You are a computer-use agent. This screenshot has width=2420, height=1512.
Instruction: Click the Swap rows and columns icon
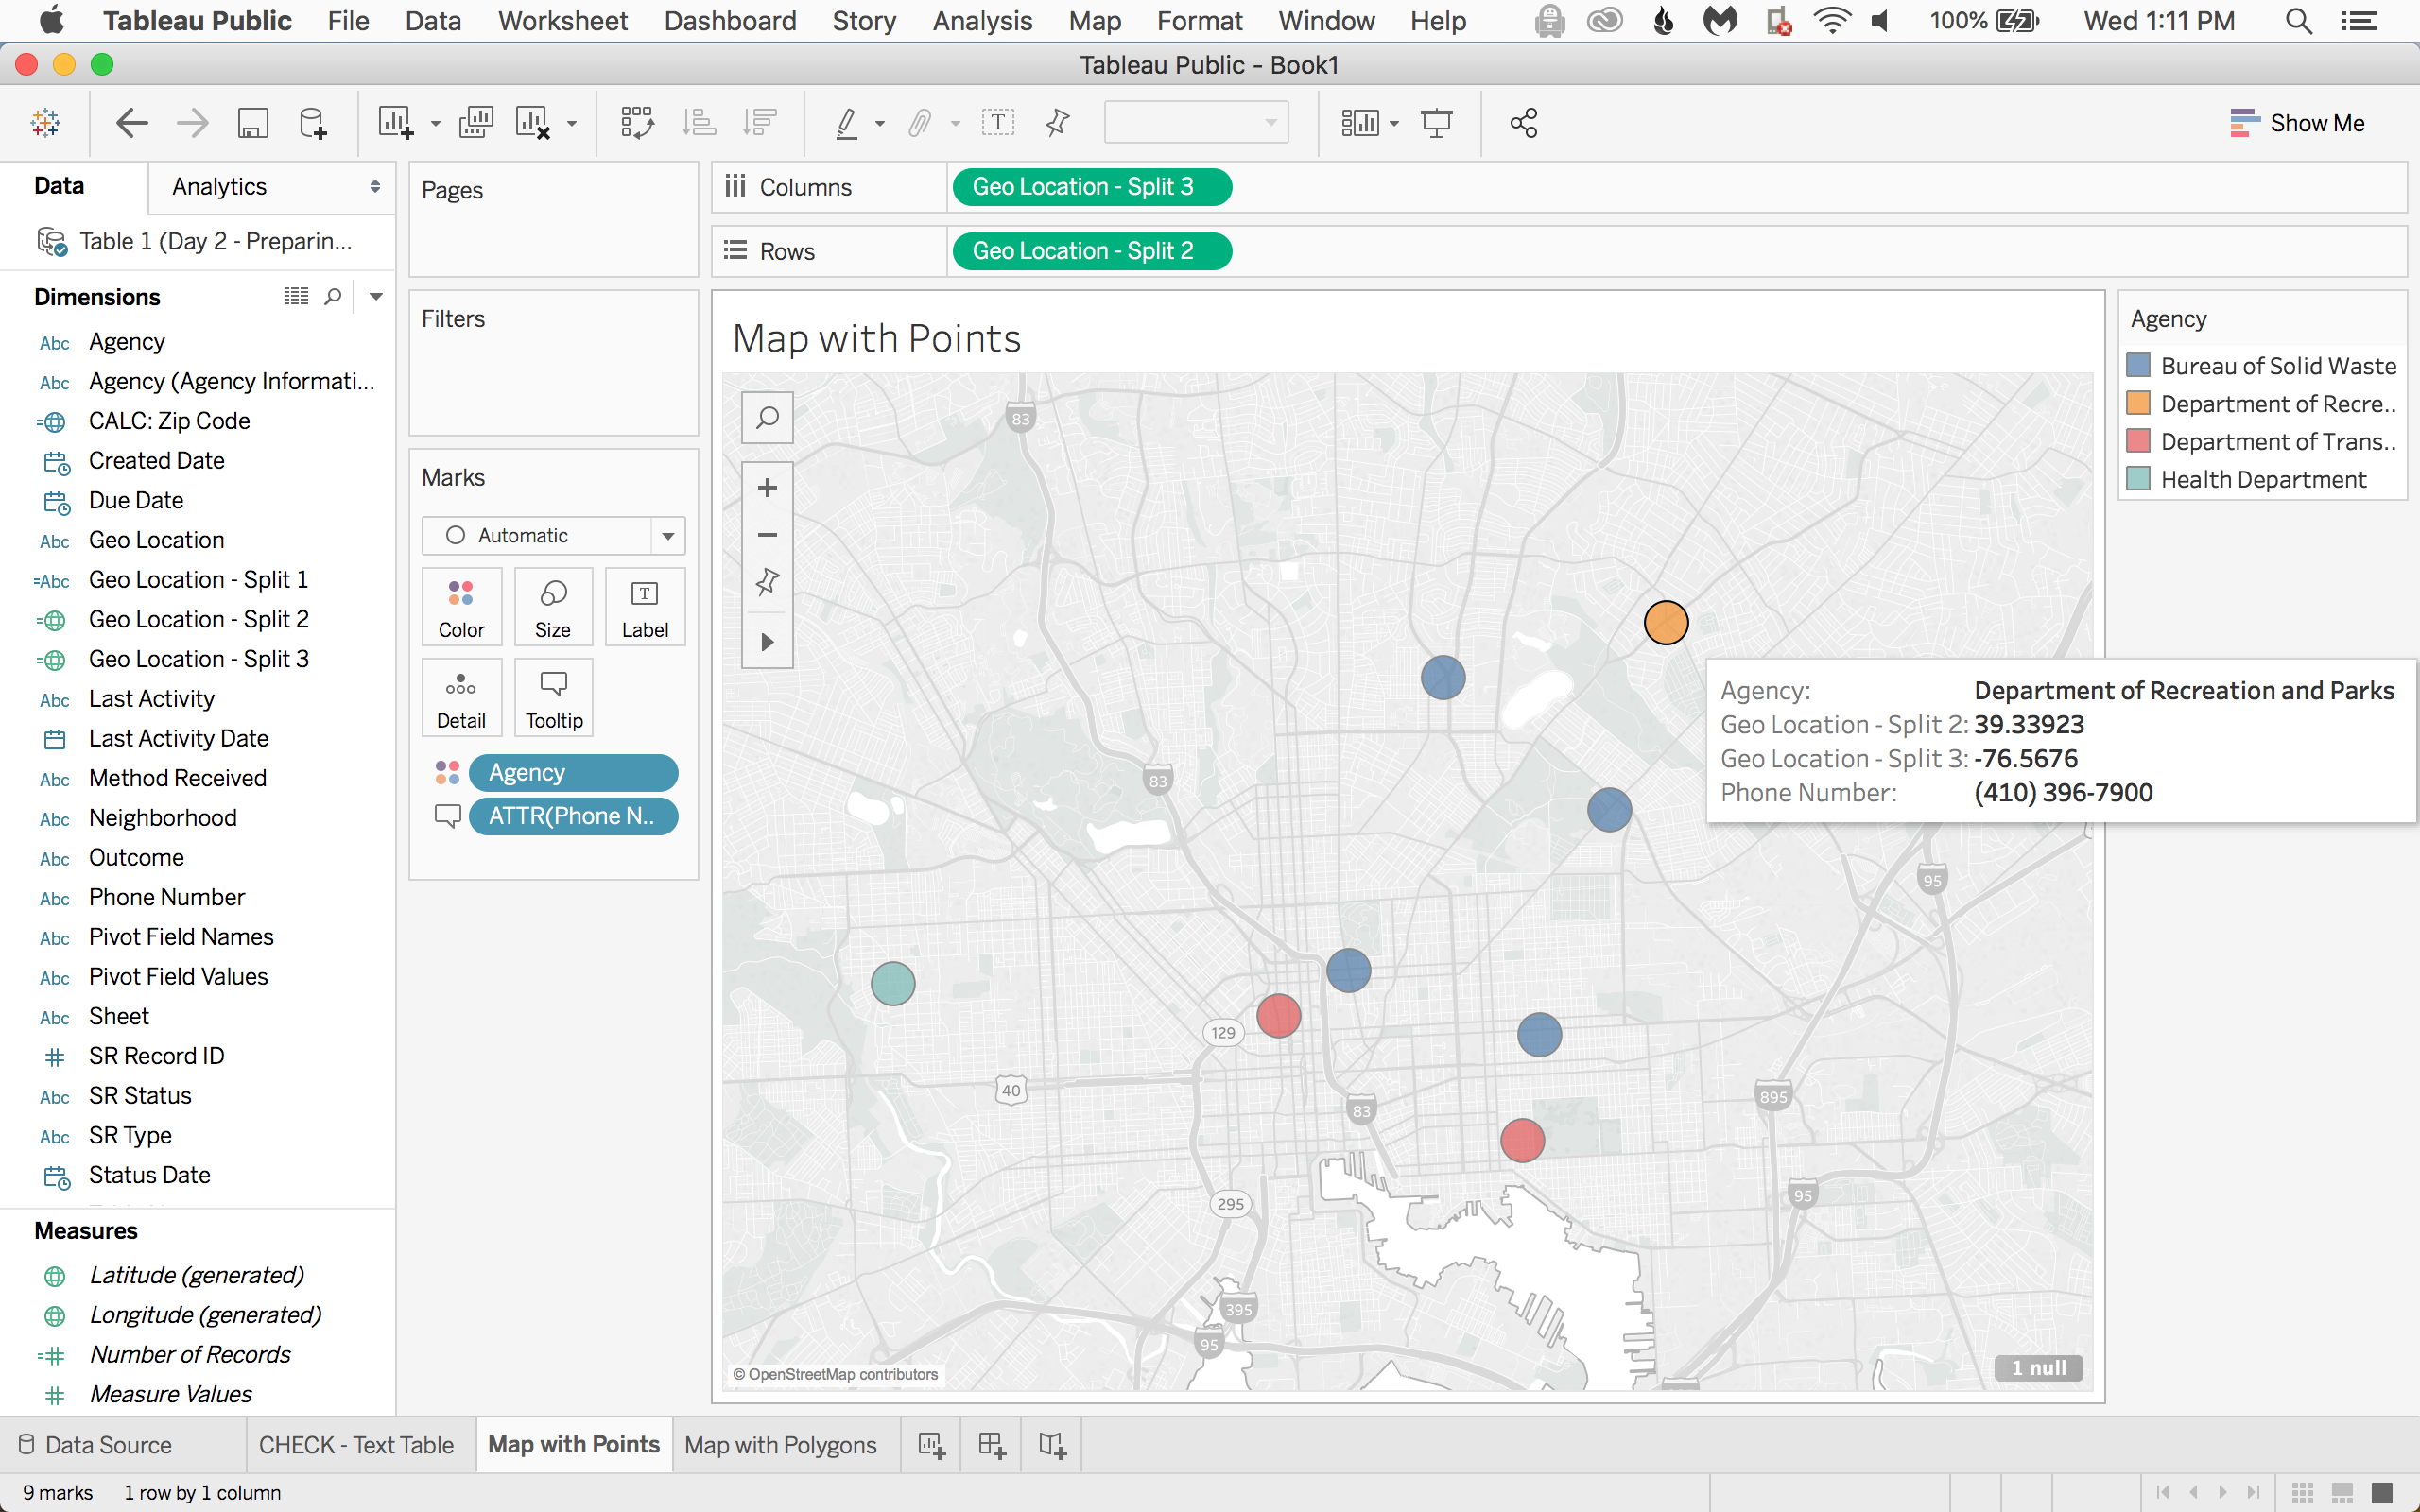(x=637, y=123)
